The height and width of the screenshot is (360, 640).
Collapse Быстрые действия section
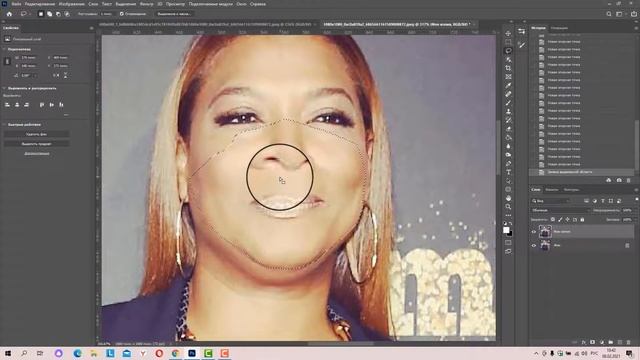coord(4,124)
